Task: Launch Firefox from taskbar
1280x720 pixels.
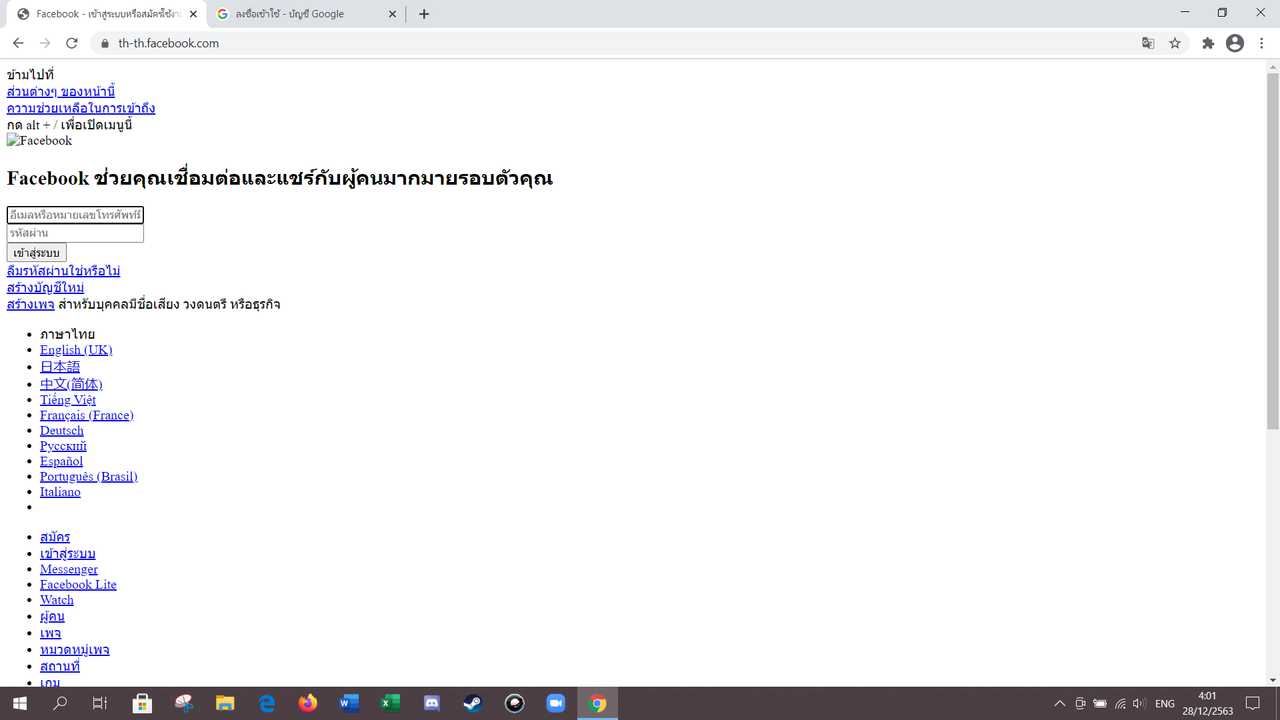Action: pos(308,703)
